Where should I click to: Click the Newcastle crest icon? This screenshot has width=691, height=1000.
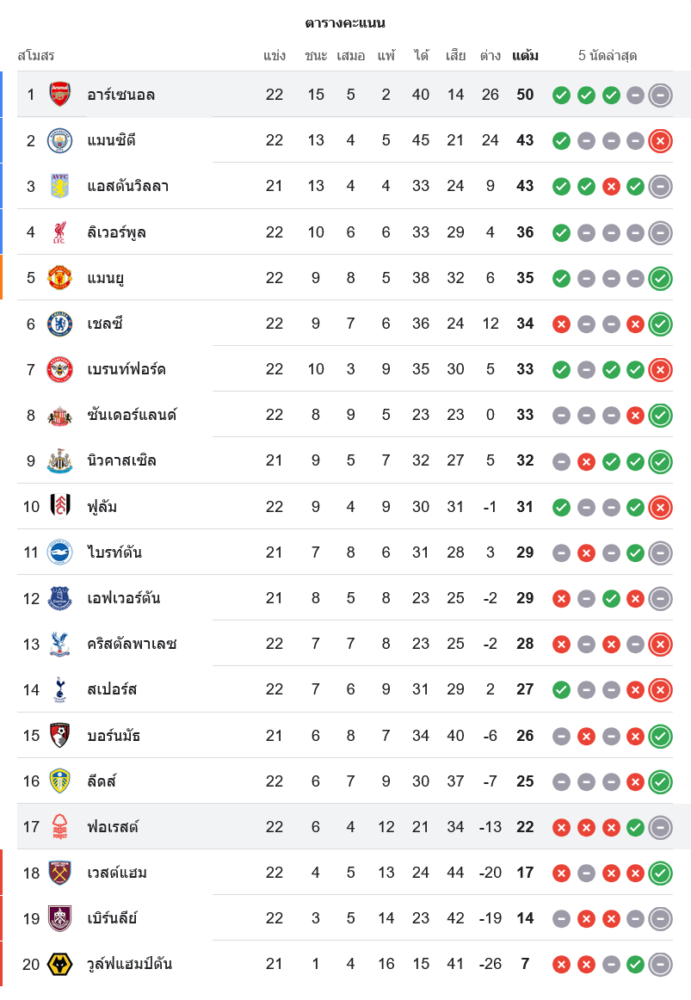[60, 461]
